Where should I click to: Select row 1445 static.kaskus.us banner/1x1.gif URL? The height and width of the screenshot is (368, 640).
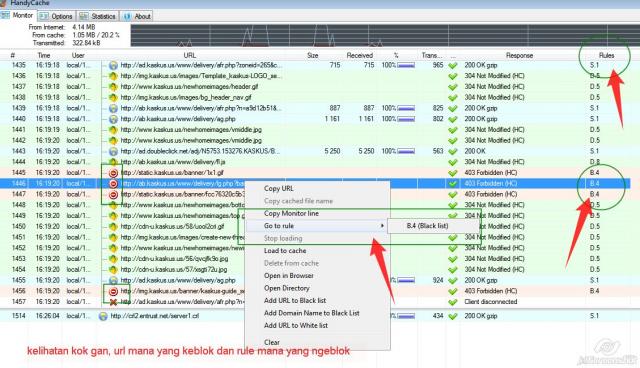click(172, 173)
